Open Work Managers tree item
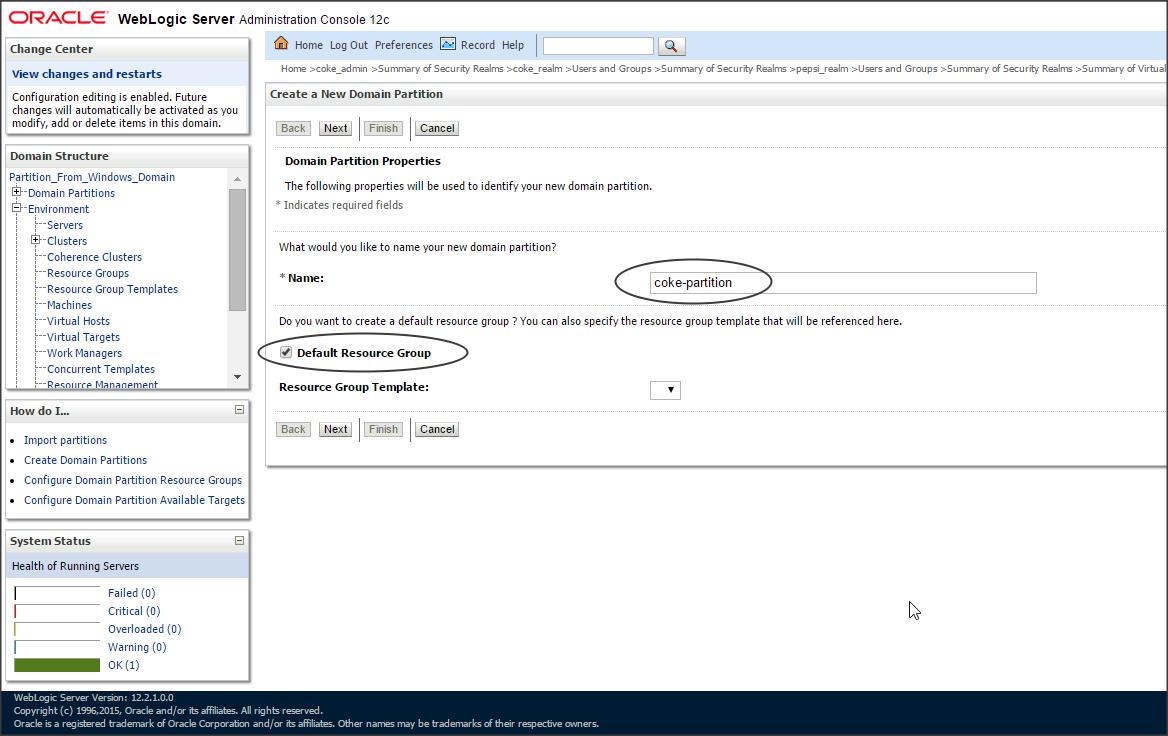 (84, 353)
